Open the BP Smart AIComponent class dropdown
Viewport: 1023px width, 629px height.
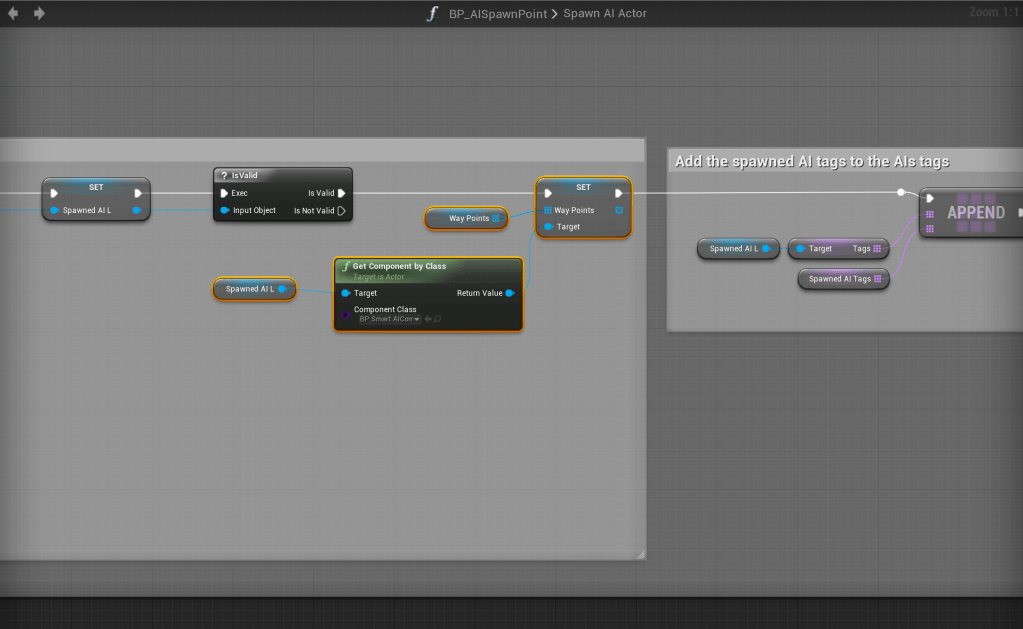point(390,319)
